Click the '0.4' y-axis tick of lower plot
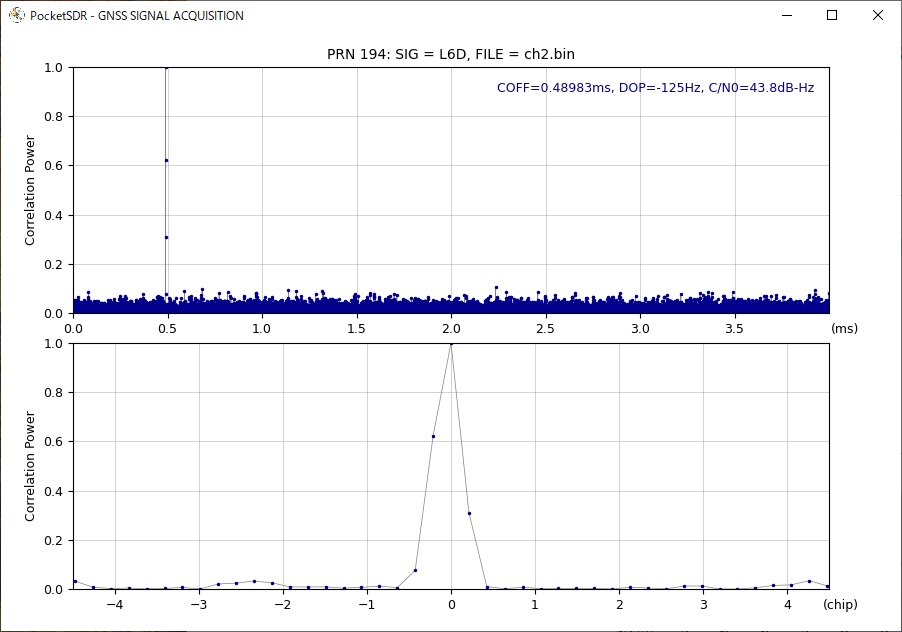902x632 pixels. coord(53,492)
